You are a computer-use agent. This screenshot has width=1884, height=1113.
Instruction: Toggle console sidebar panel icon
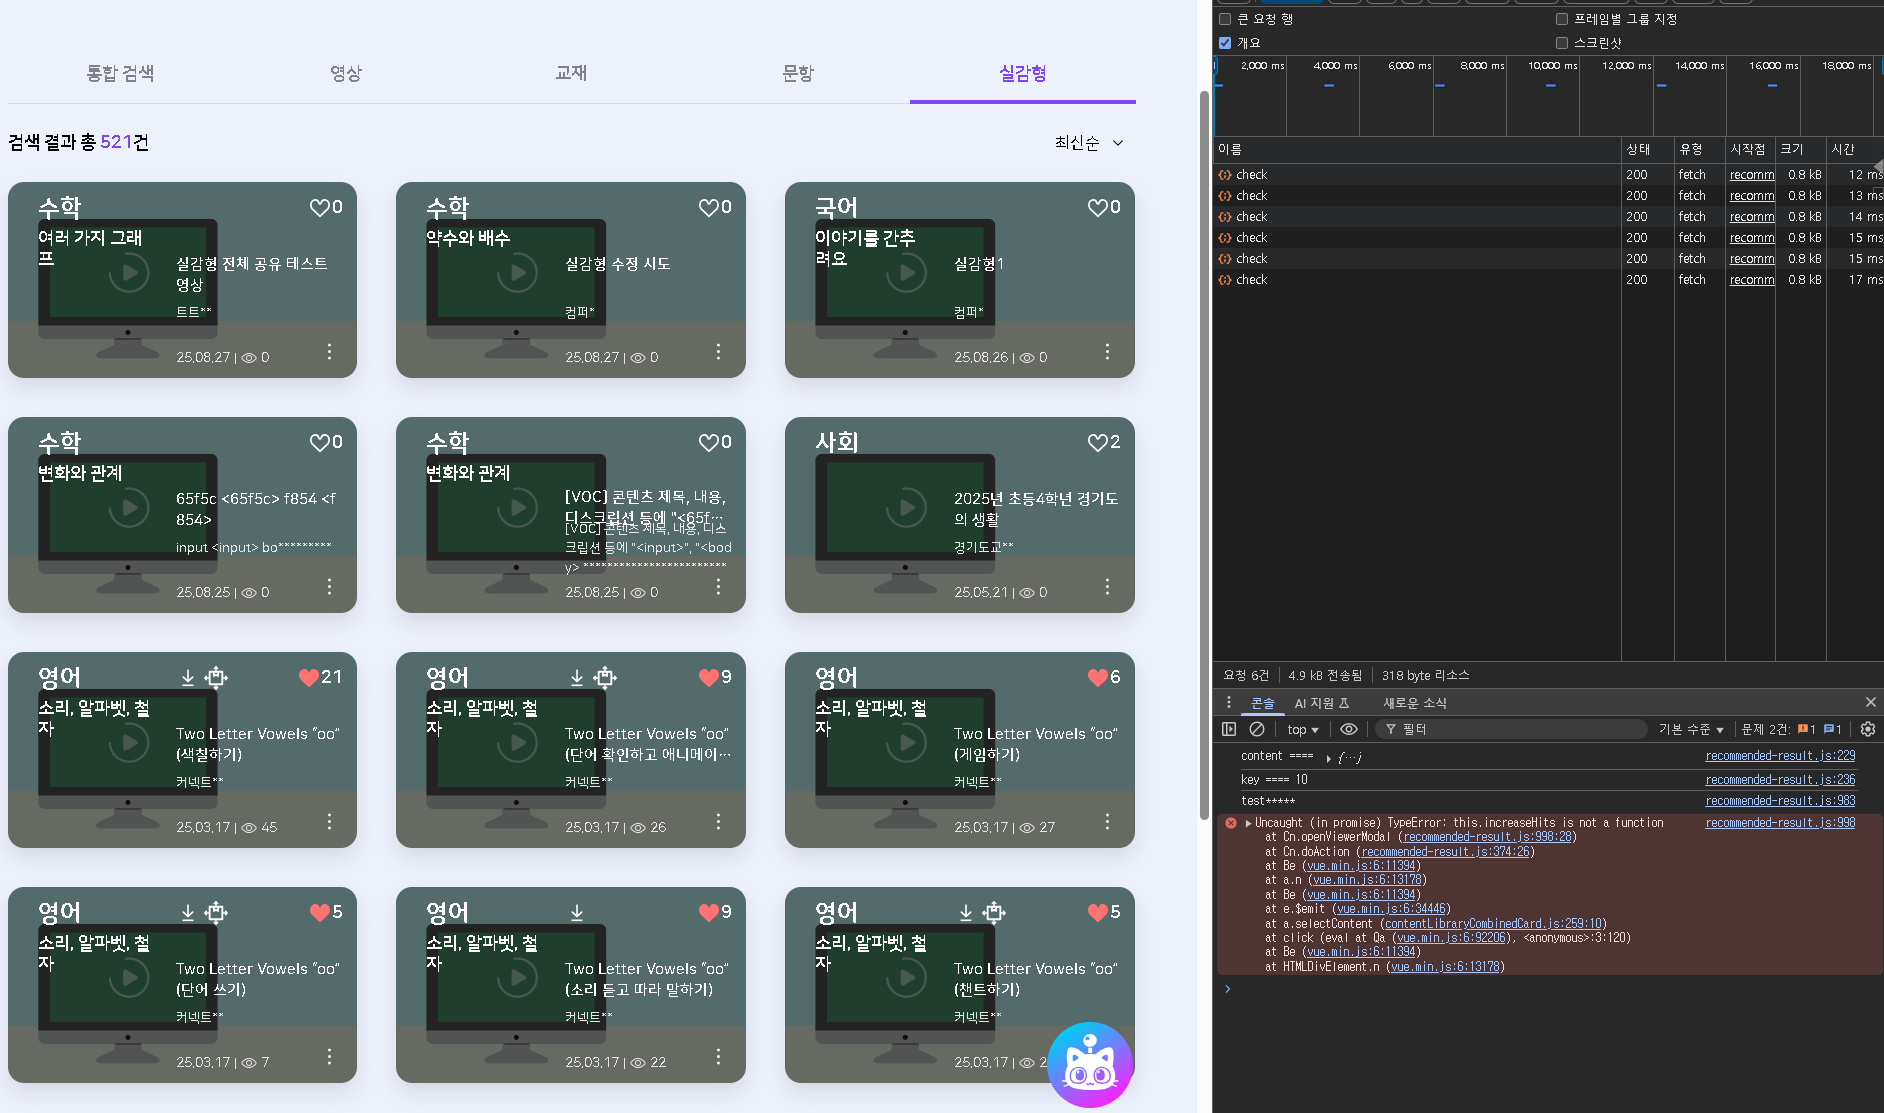click(x=1229, y=729)
